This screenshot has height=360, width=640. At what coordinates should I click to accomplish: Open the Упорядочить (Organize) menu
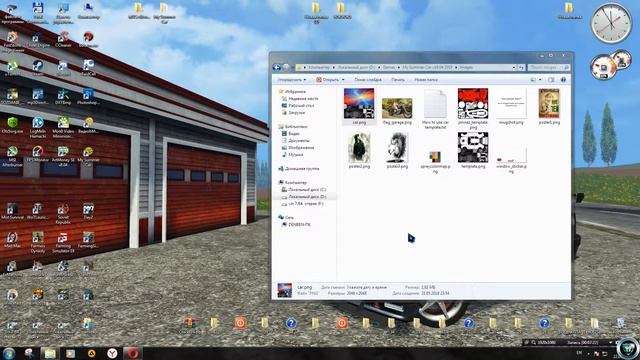click(291, 80)
